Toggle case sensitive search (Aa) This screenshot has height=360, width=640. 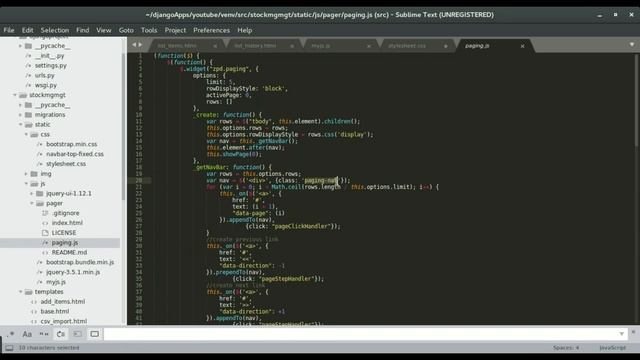27,334
